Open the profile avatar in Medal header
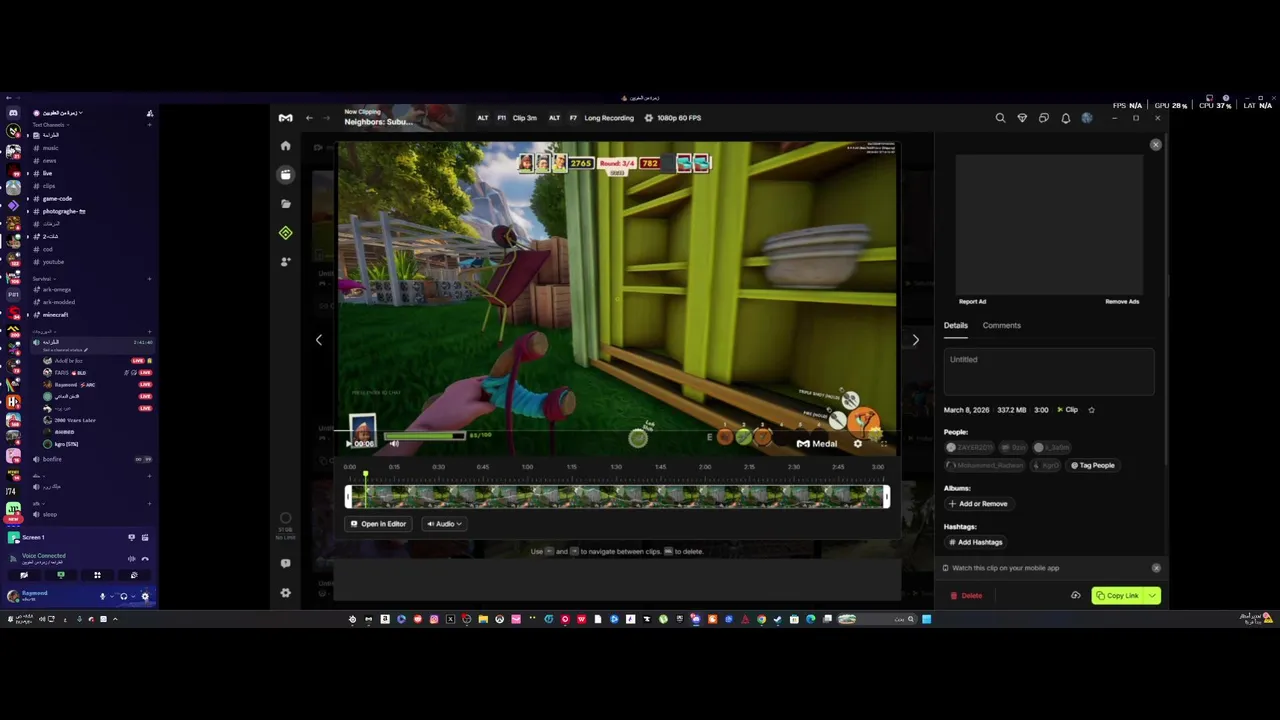 click(1087, 118)
